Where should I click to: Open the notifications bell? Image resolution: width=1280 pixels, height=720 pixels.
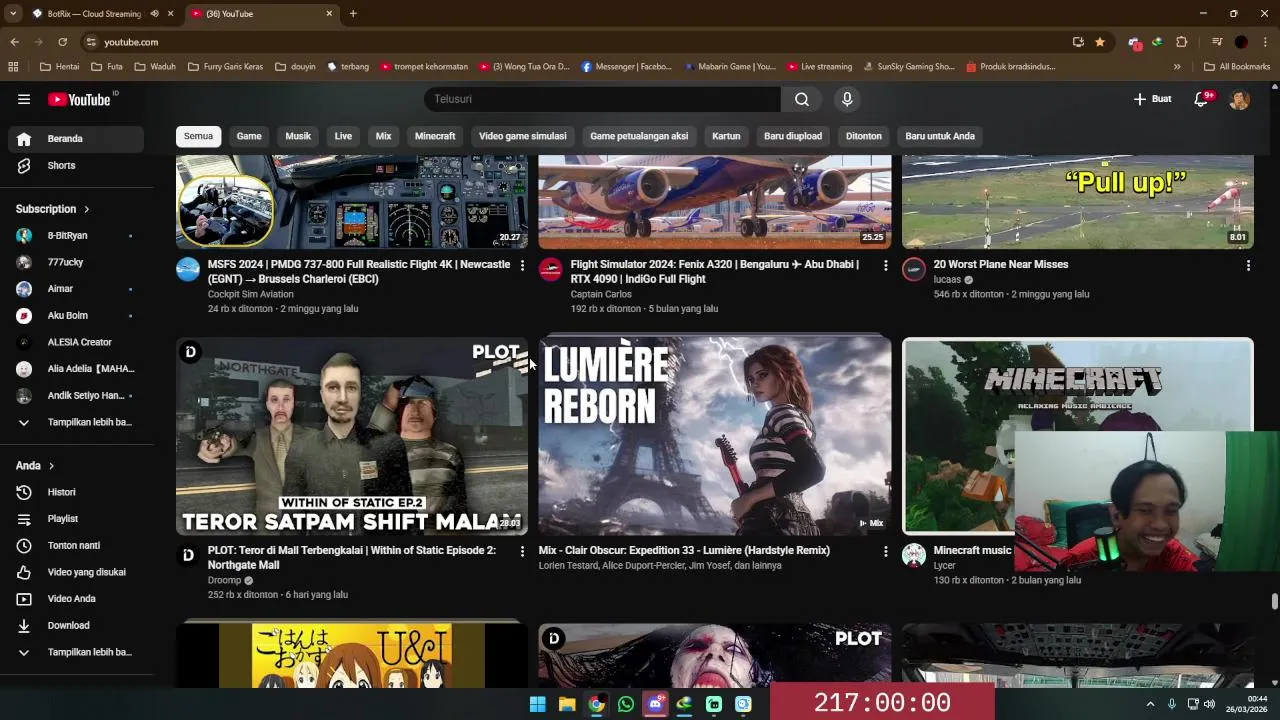pyautogui.click(x=1203, y=99)
